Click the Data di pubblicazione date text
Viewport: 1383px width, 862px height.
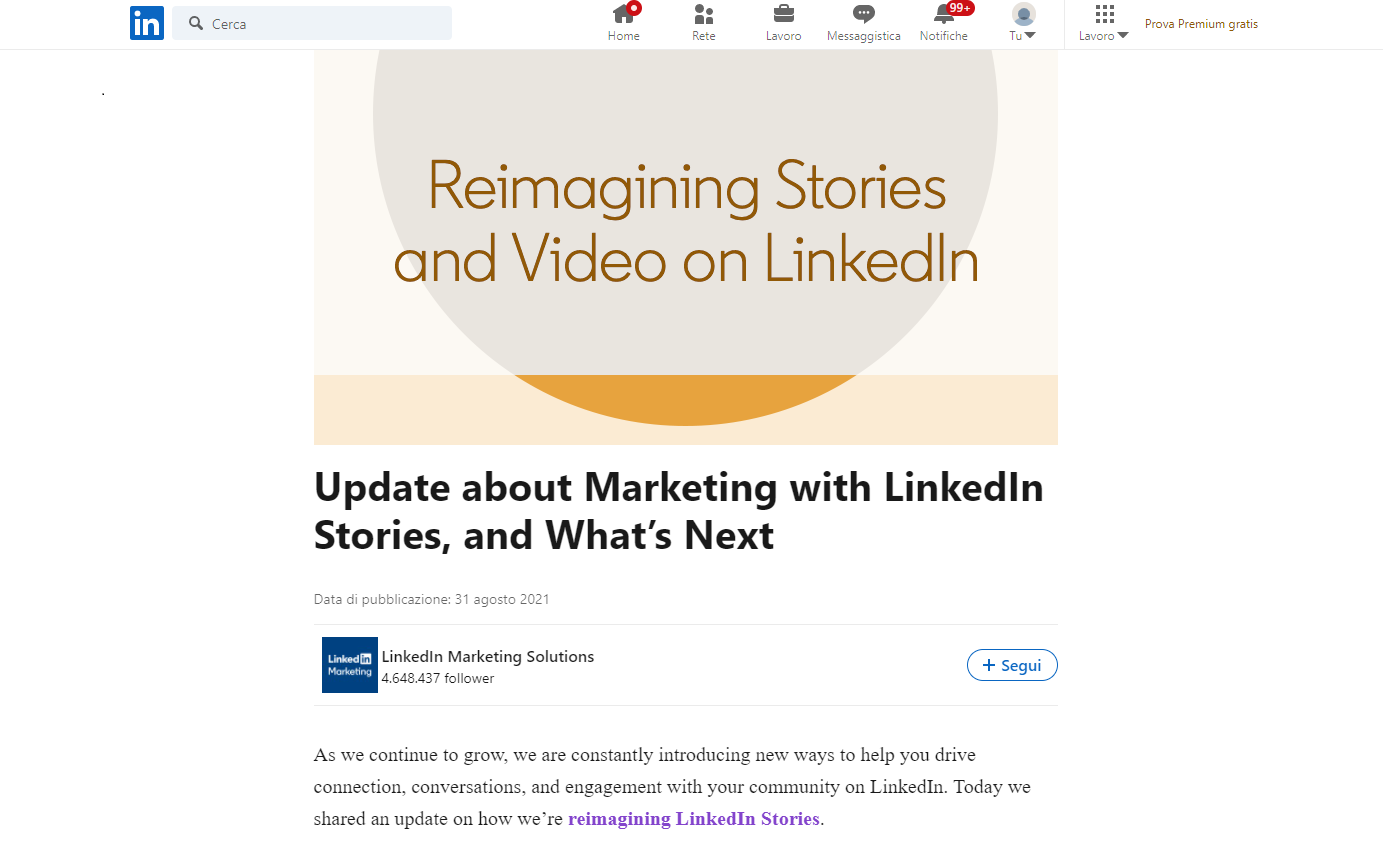(431, 600)
